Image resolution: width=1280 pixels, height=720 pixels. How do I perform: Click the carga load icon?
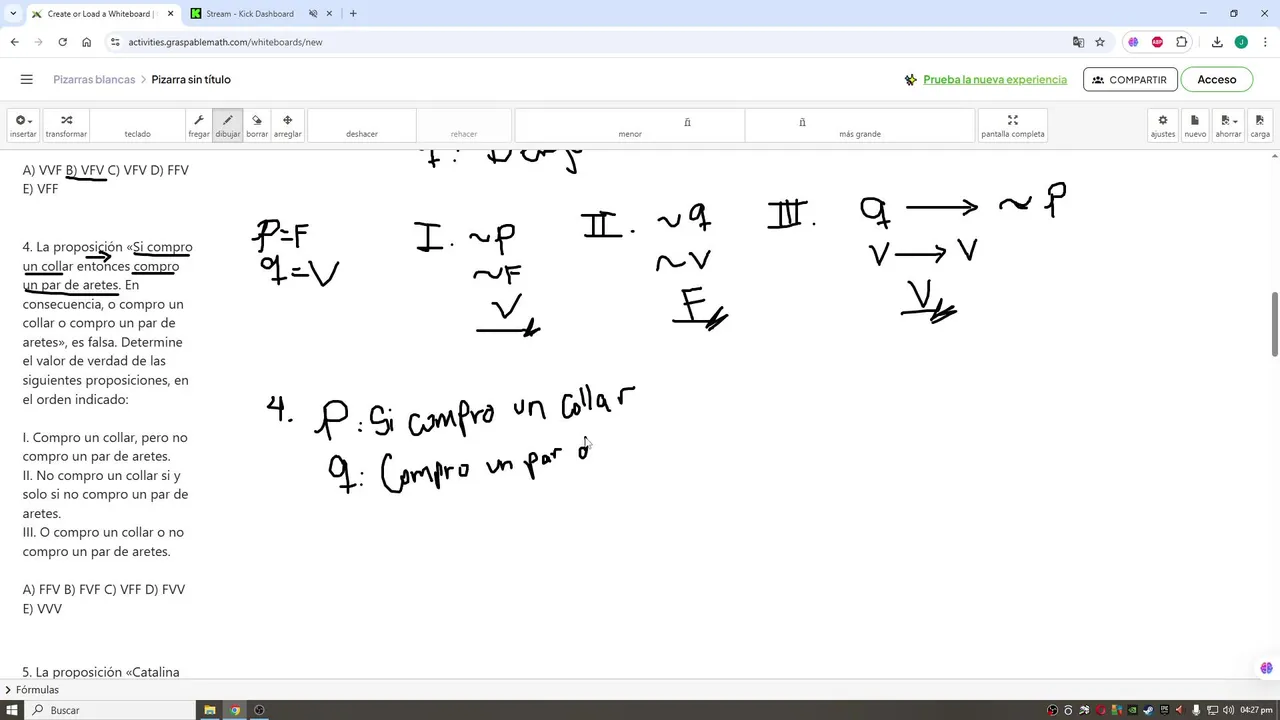(1260, 126)
